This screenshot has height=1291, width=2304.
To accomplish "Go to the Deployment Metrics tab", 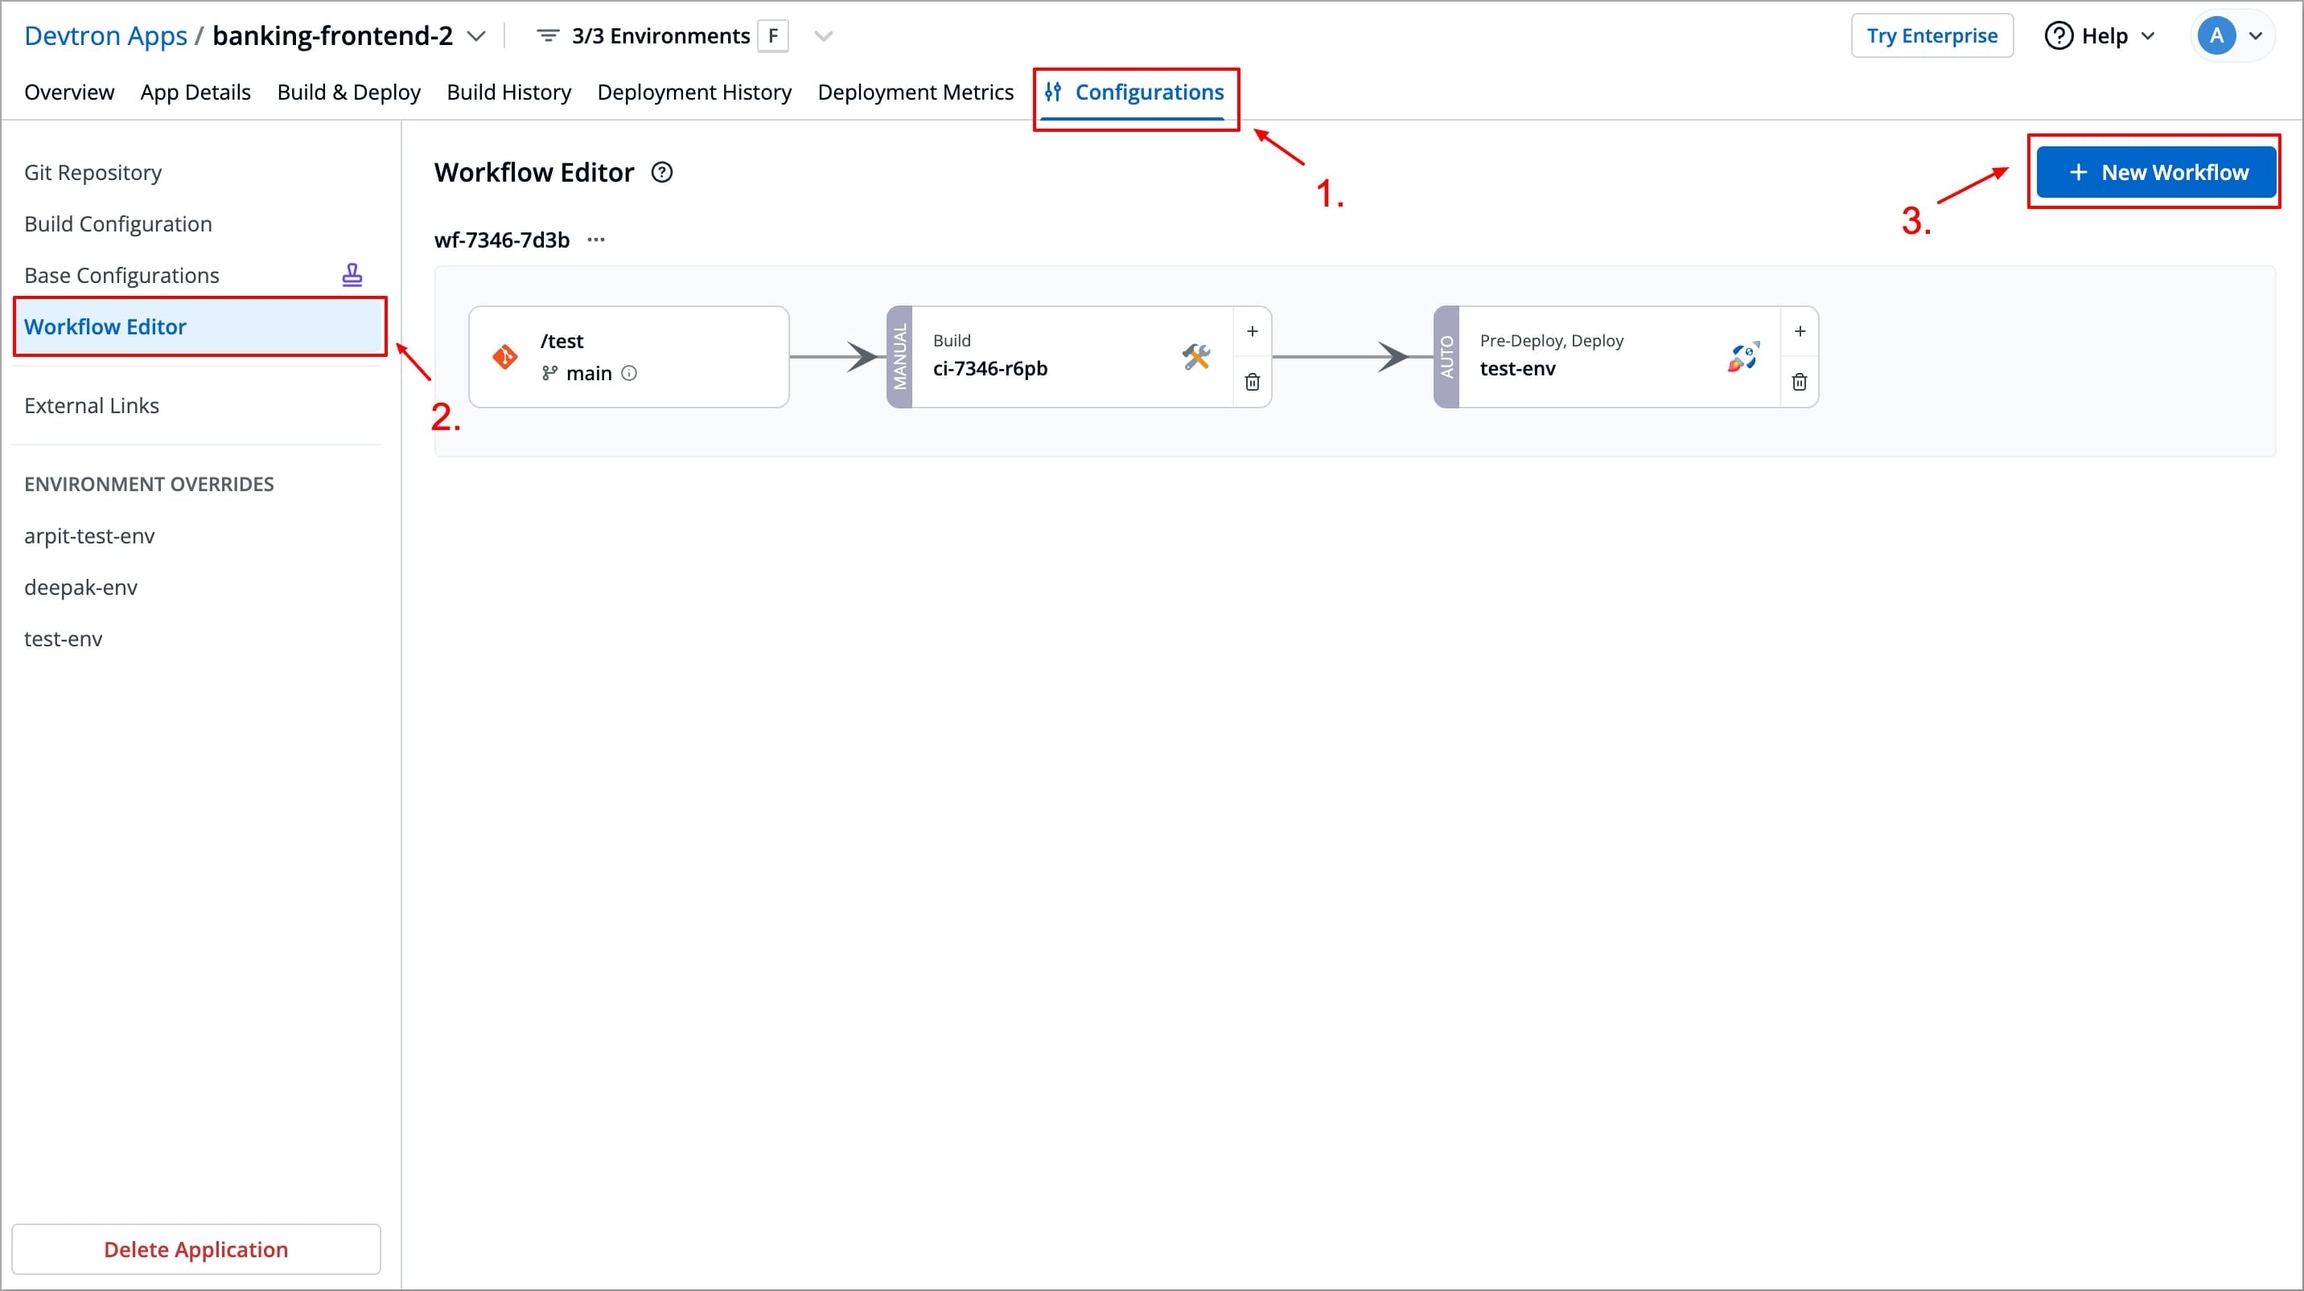I will (915, 92).
